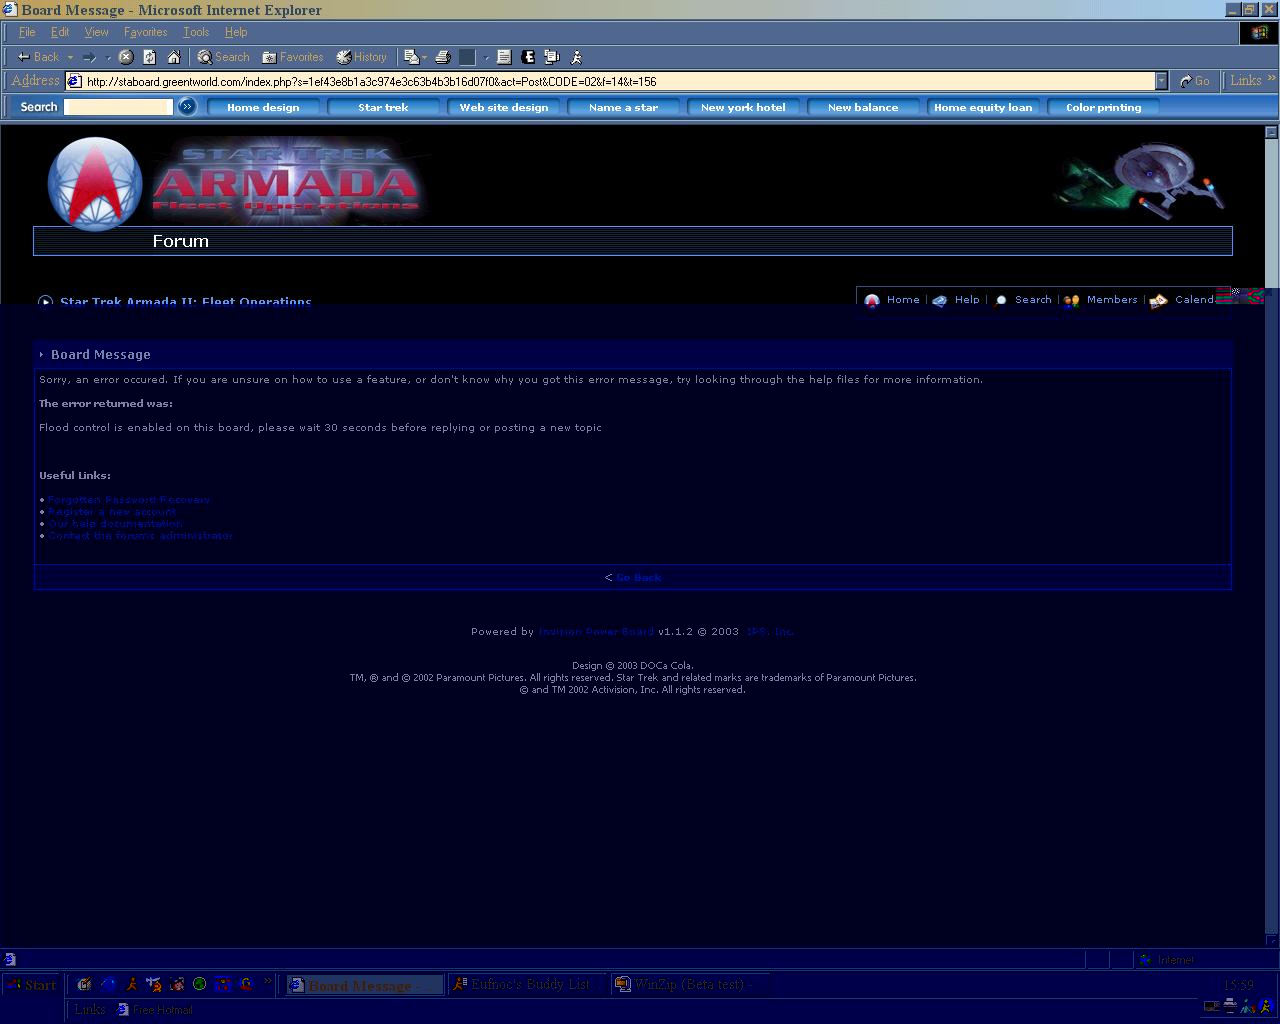Click the search toolbar text field

point(118,107)
